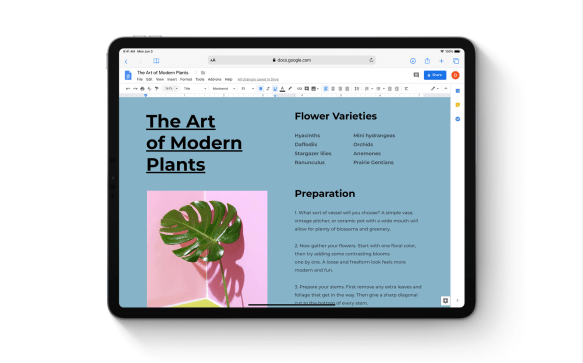Open Tasks in side panel
Screen dimensions: 583x363
[458, 119]
